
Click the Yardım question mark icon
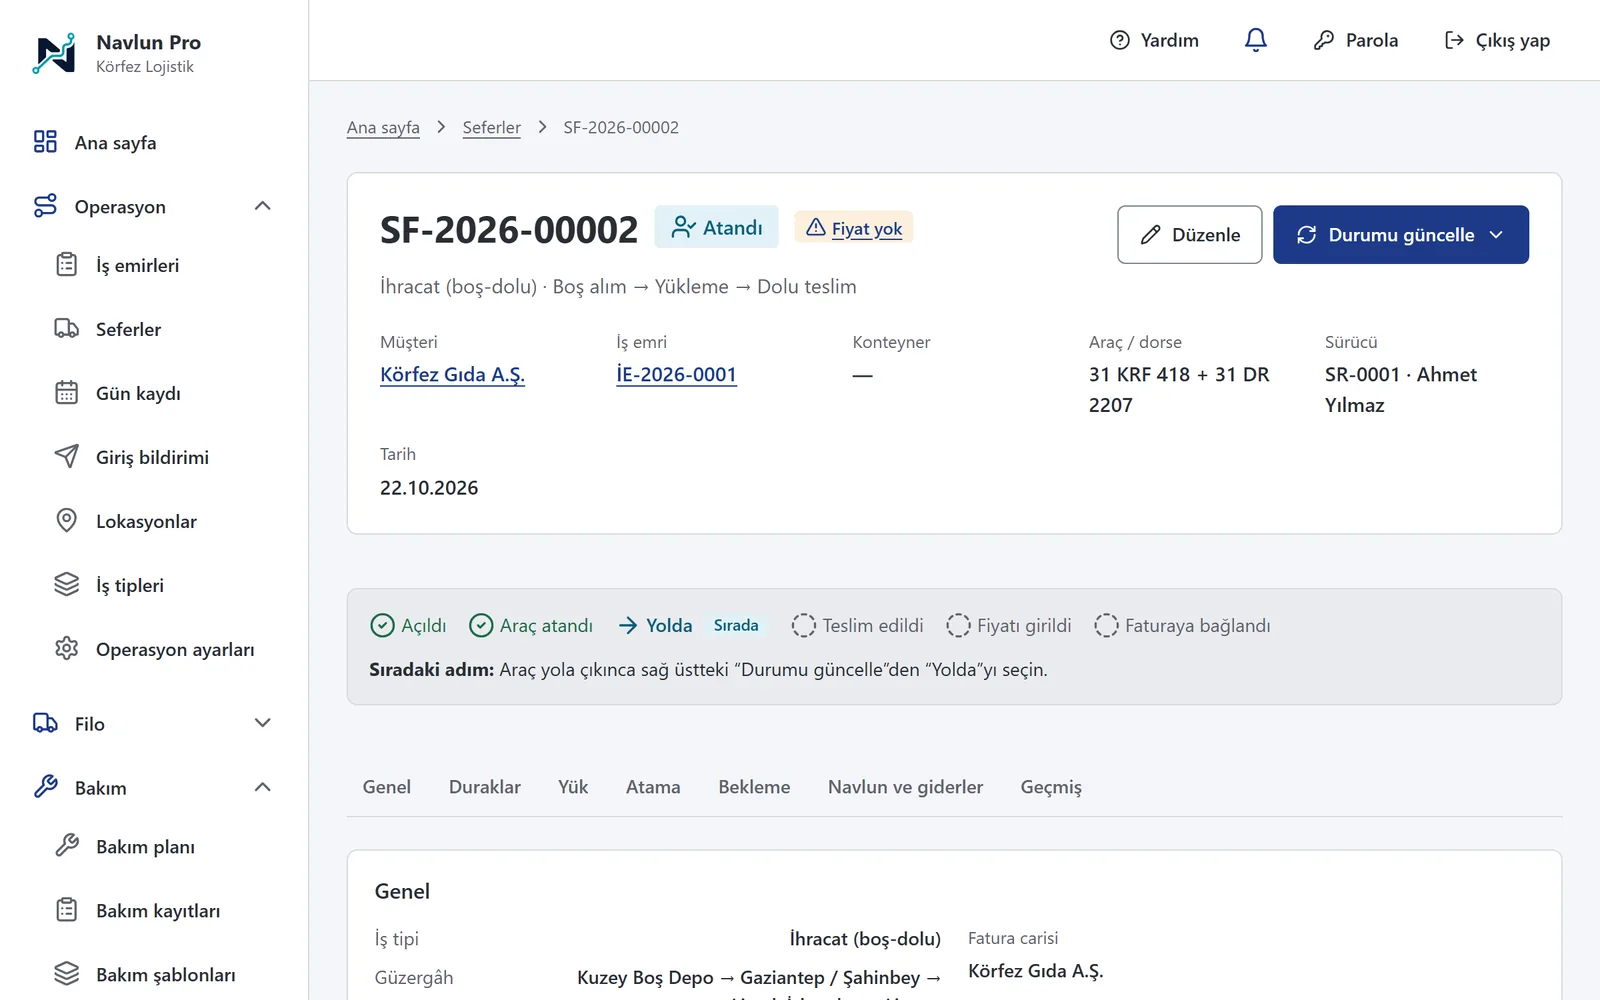pyautogui.click(x=1120, y=40)
